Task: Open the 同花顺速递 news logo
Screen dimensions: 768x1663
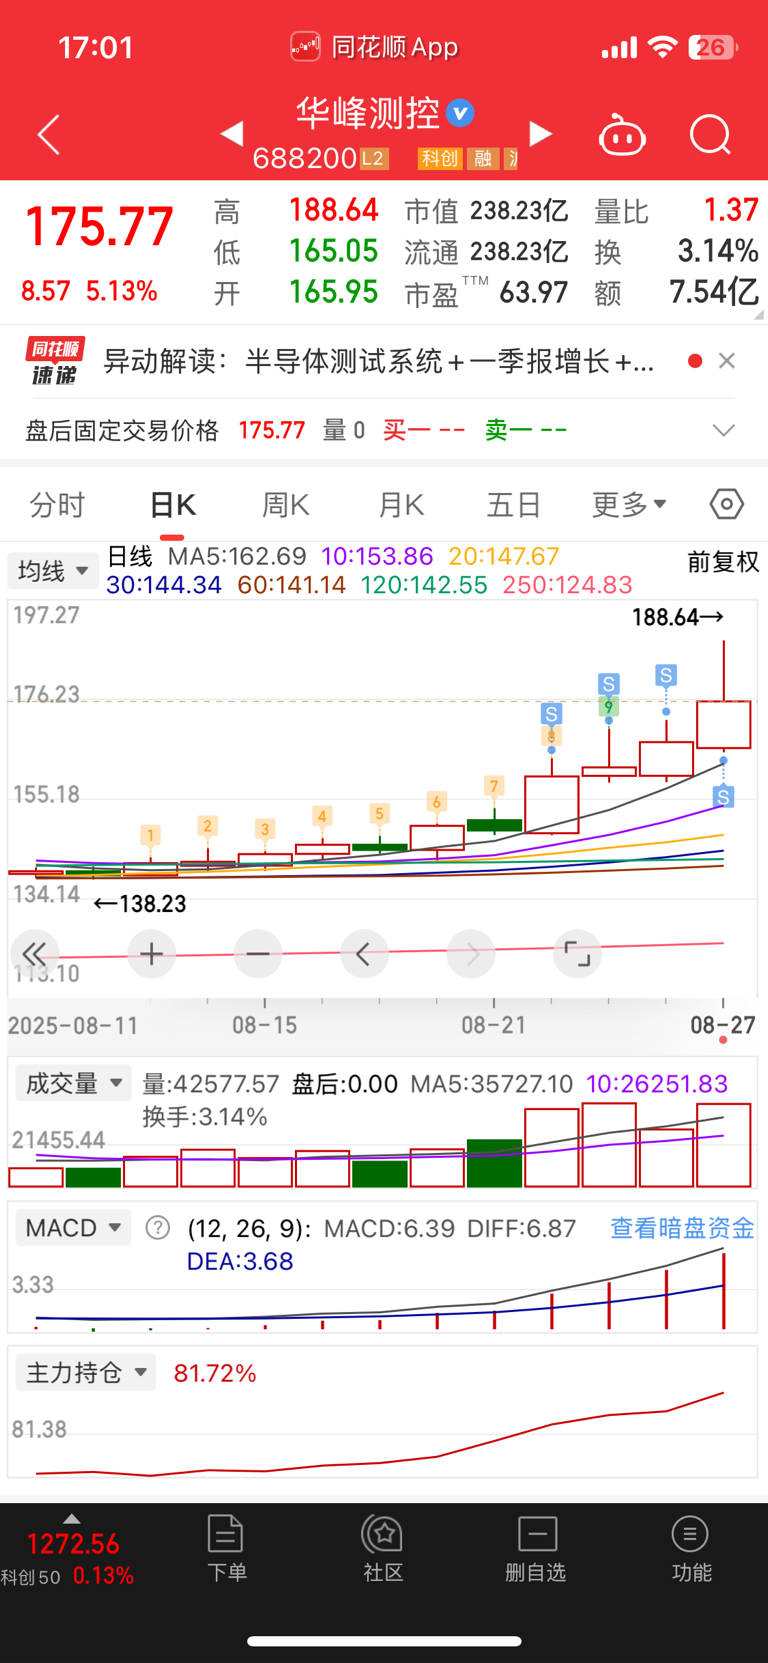Action: pos(55,361)
